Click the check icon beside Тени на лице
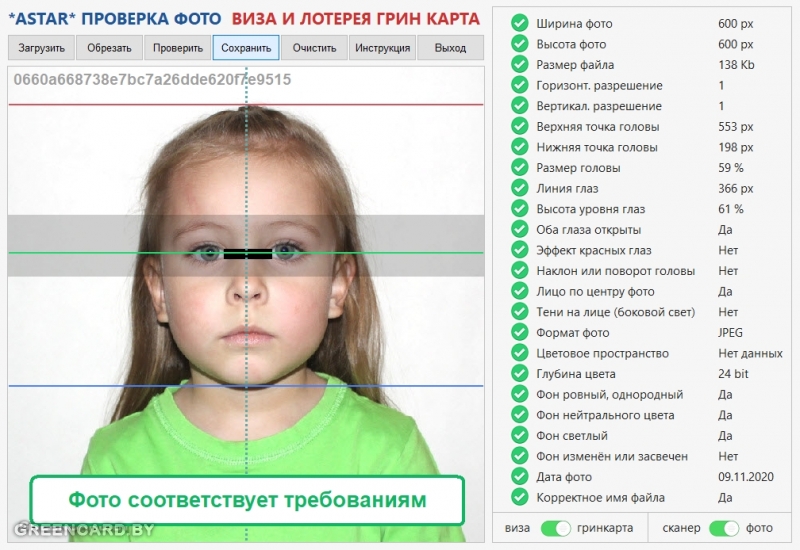This screenshot has width=800, height=550. tap(519, 312)
